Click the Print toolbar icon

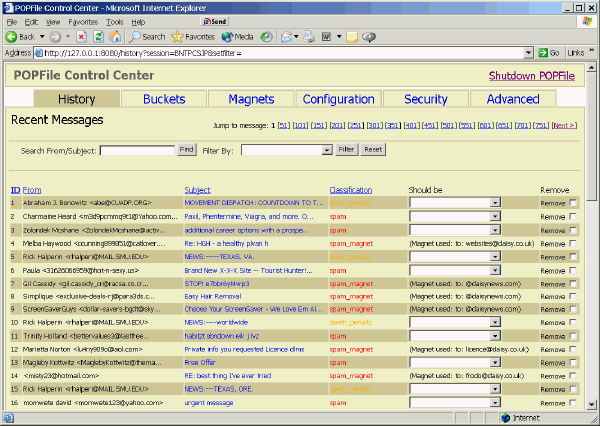(309, 37)
